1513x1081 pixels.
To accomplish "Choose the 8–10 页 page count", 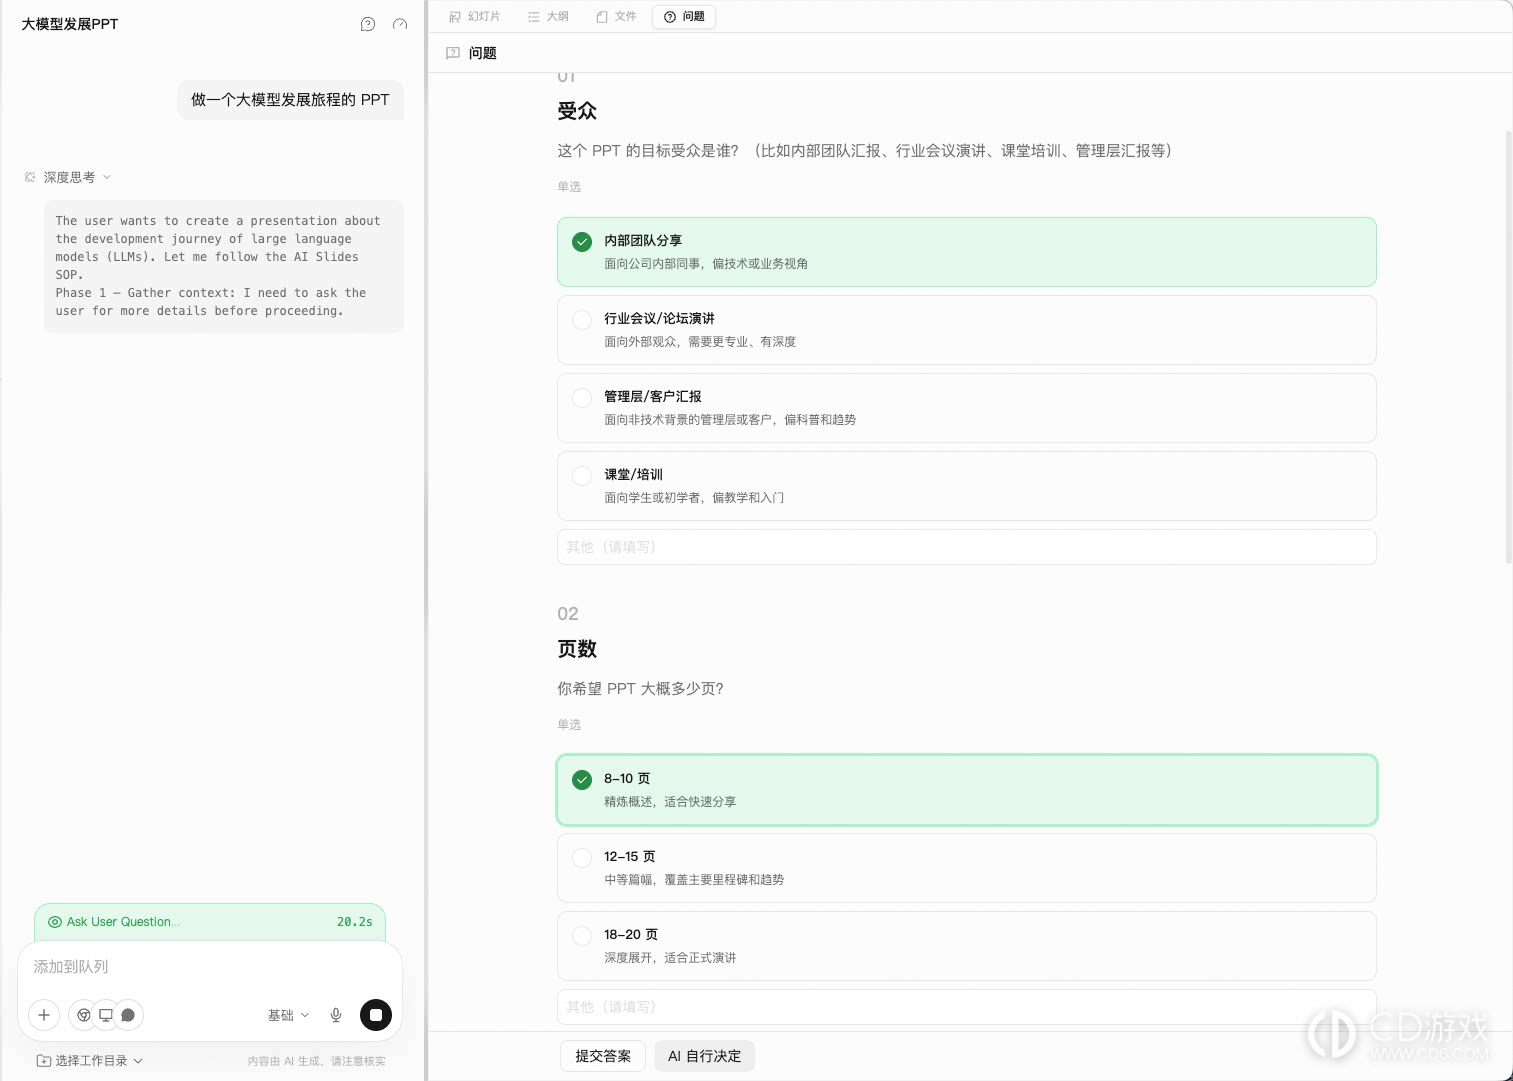I will coord(967,790).
